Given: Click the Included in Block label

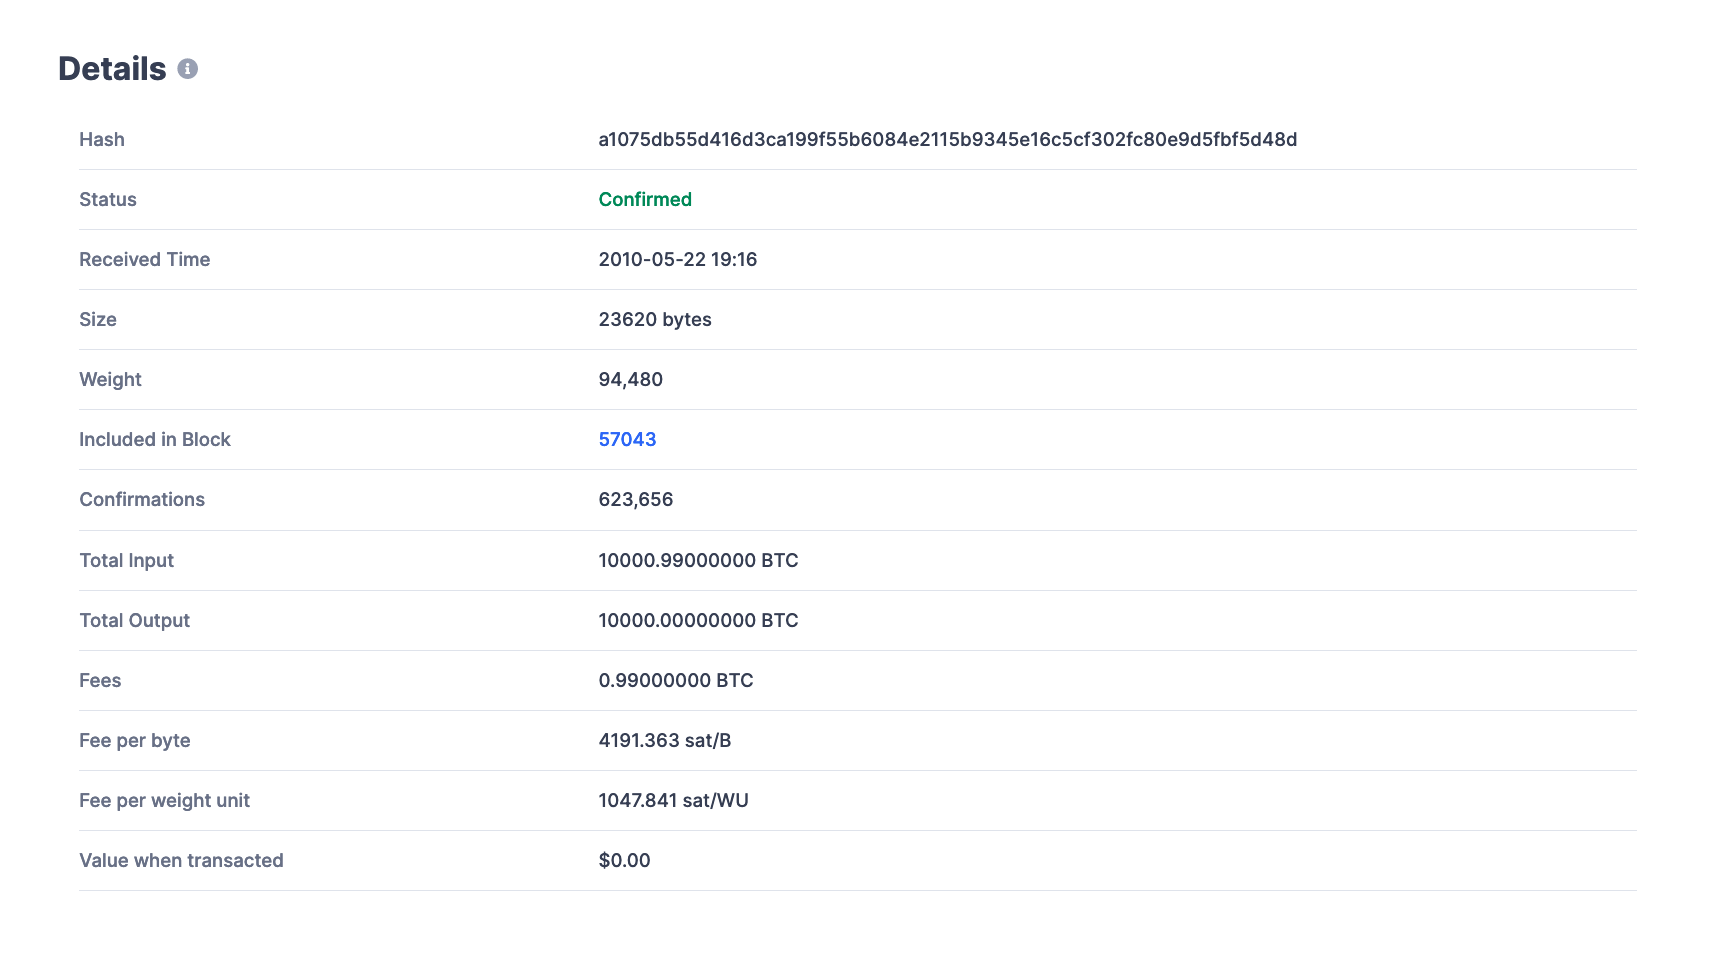Looking at the screenshot, I should coord(155,439).
